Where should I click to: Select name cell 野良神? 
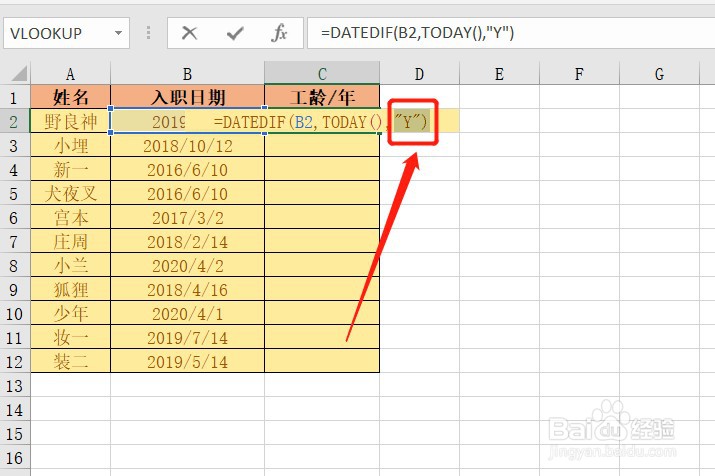[70, 121]
